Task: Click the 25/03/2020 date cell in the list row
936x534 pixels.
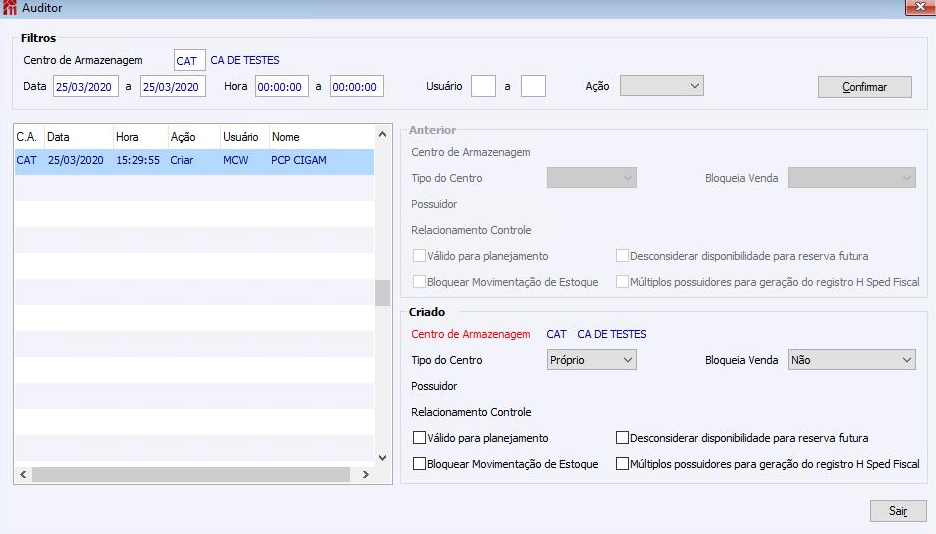Action: coord(76,160)
